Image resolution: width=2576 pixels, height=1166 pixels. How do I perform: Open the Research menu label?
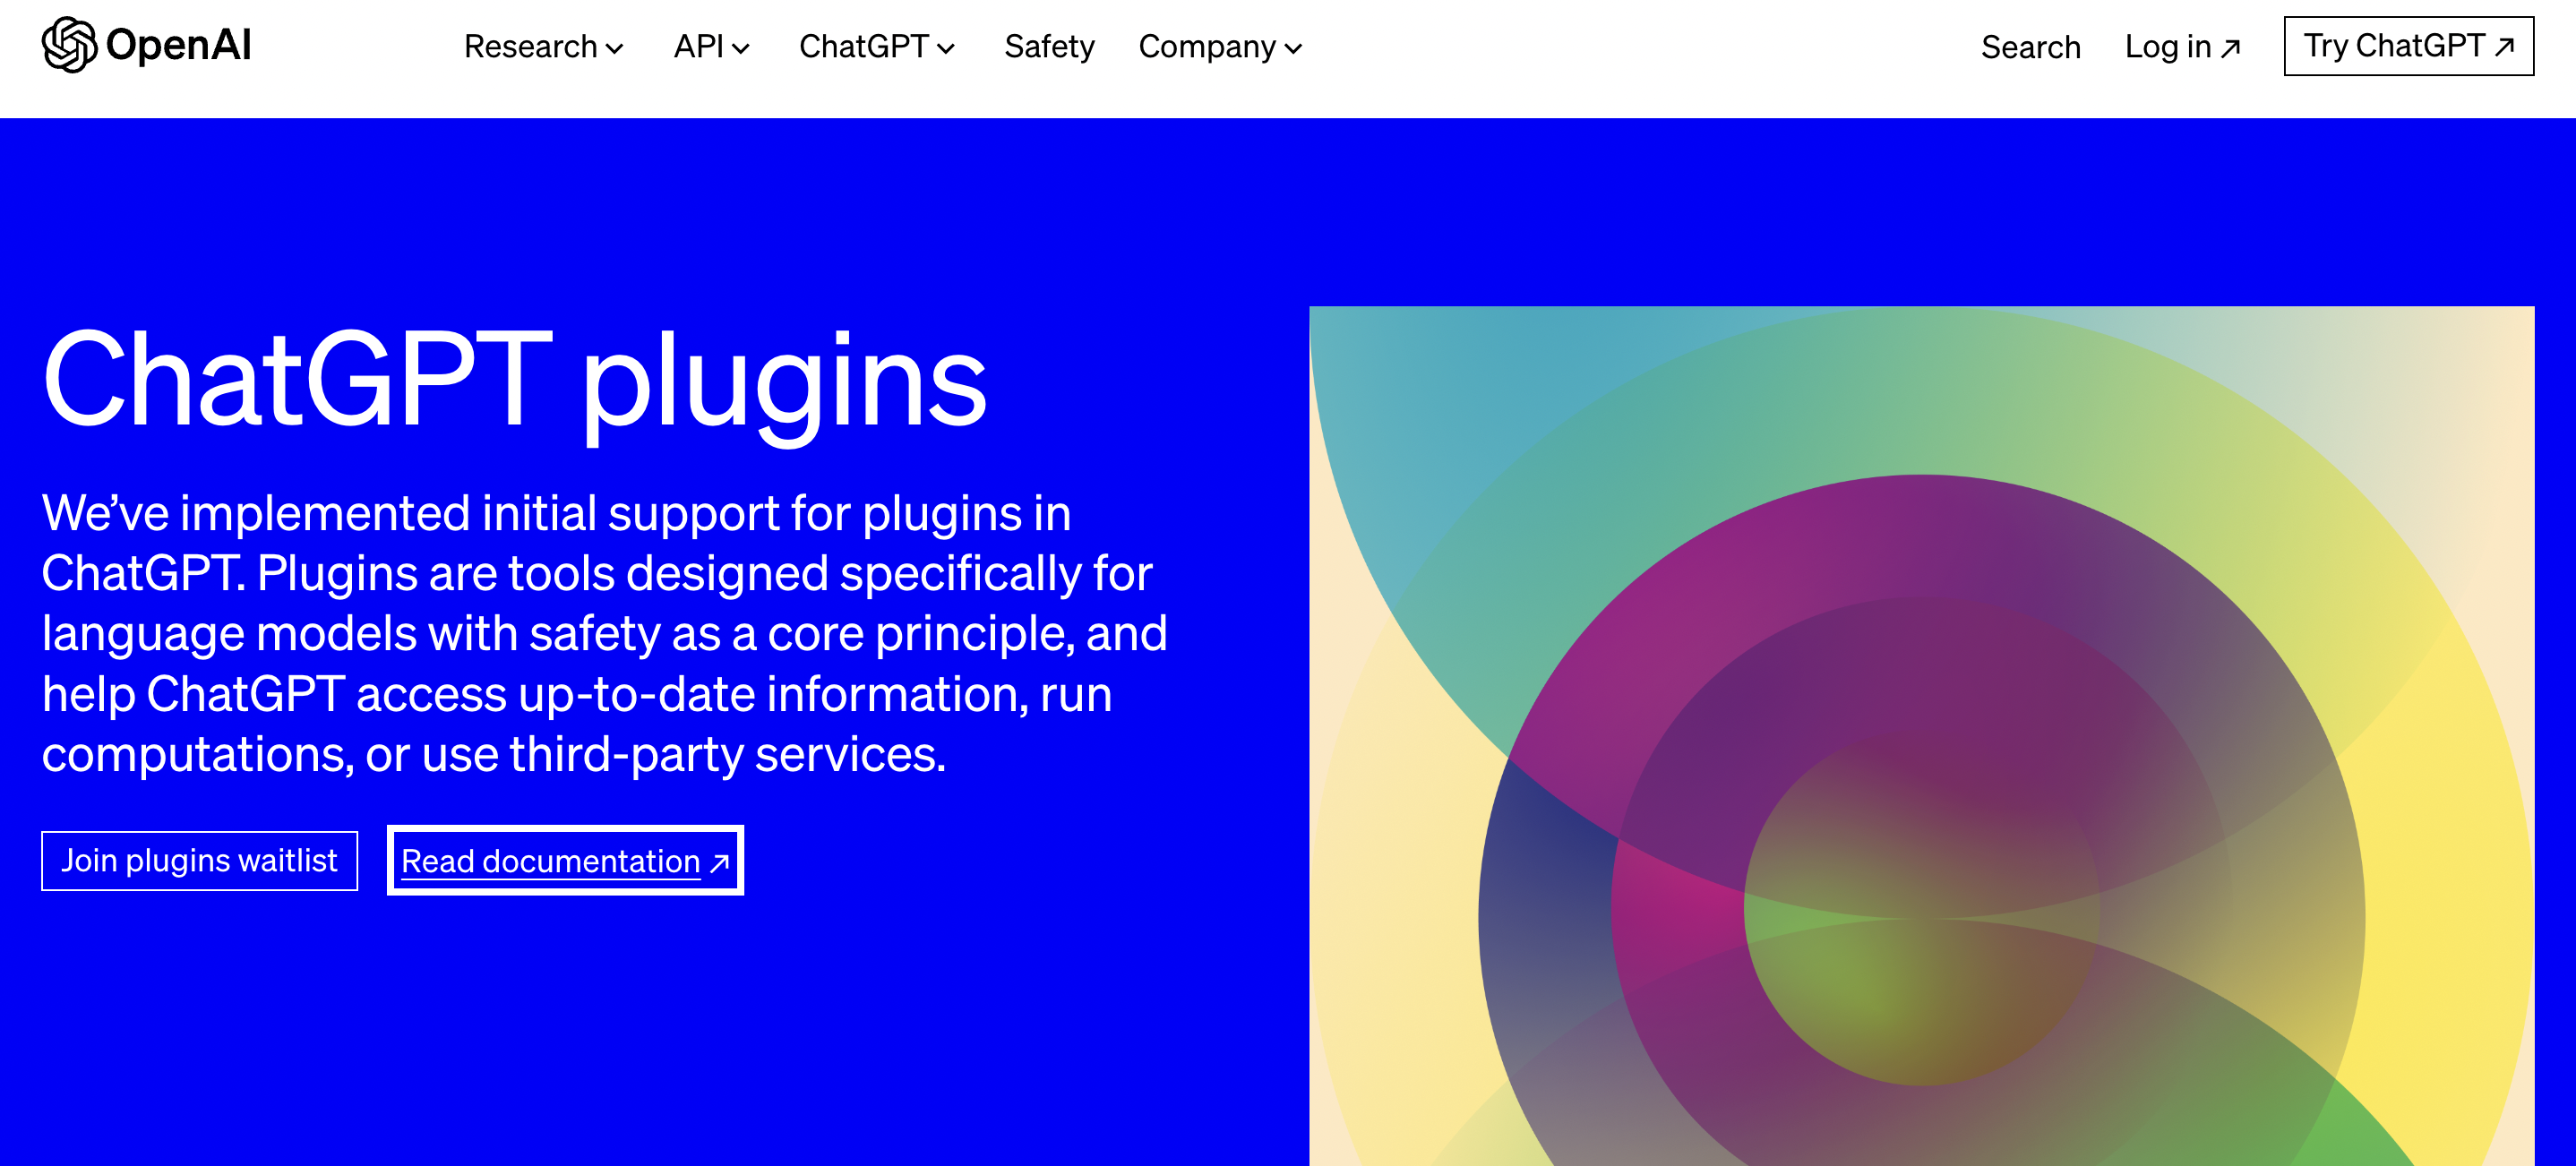click(x=530, y=47)
